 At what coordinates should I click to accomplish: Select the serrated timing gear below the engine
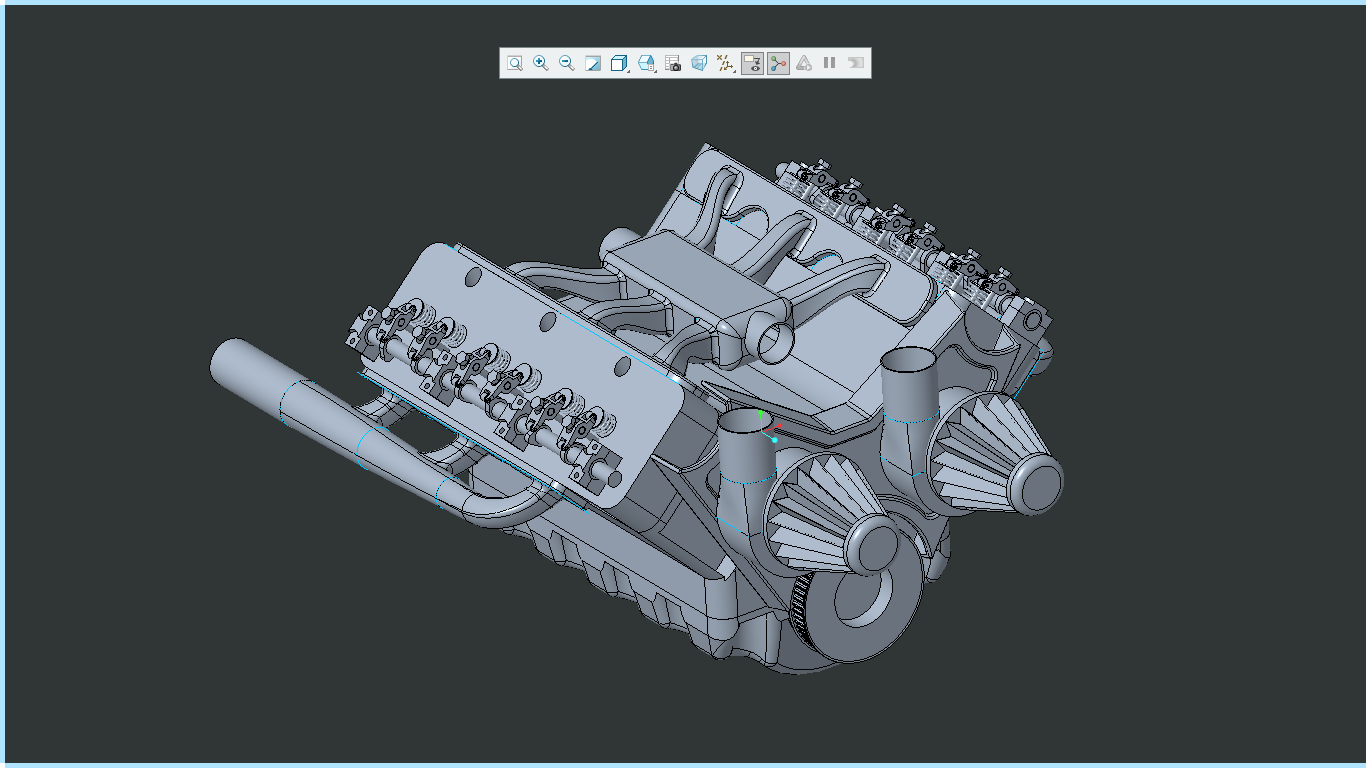[800, 600]
